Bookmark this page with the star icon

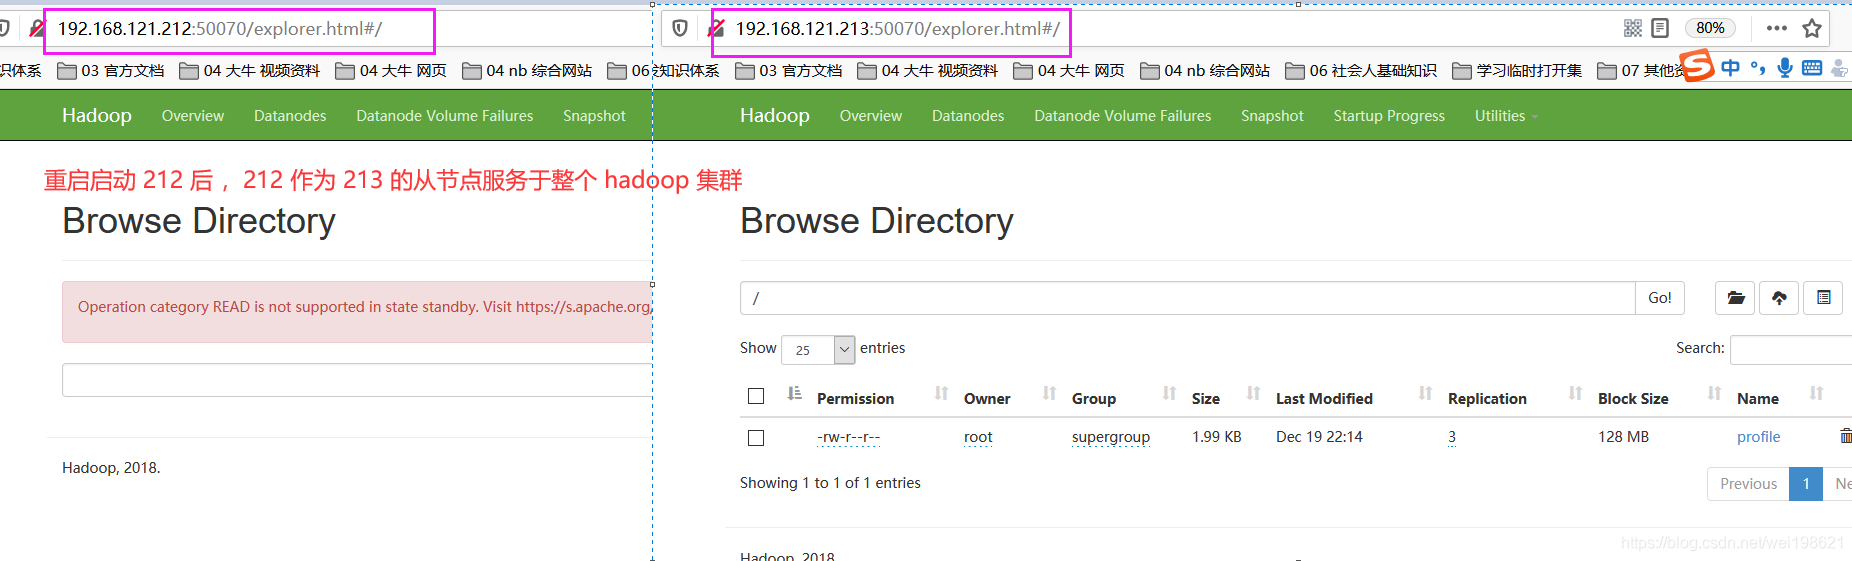click(x=1812, y=28)
